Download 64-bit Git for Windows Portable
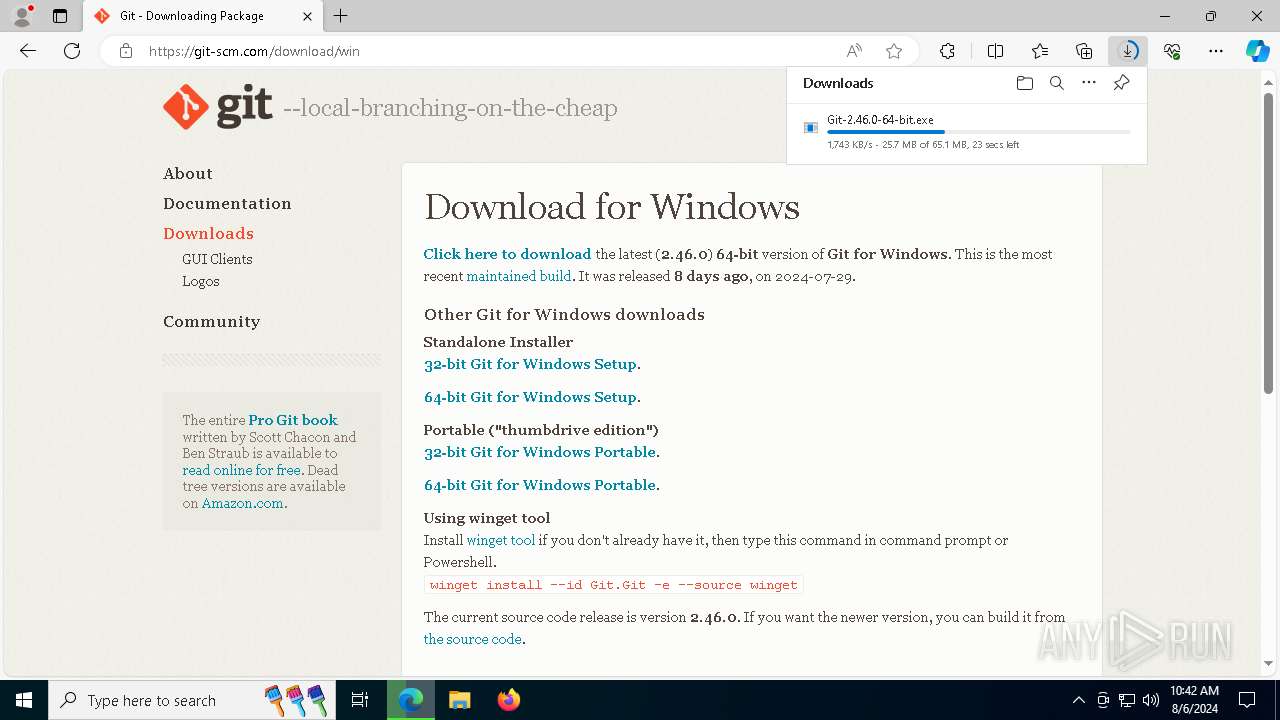The height and width of the screenshot is (720, 1280). point(540,485)
